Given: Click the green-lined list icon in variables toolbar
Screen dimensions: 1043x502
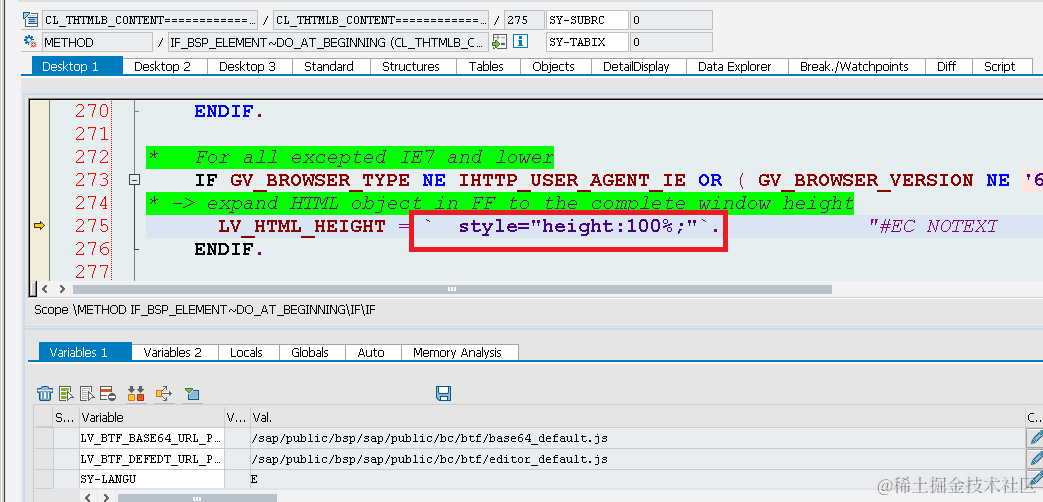Looking at the screenshot, I should 66,394.
